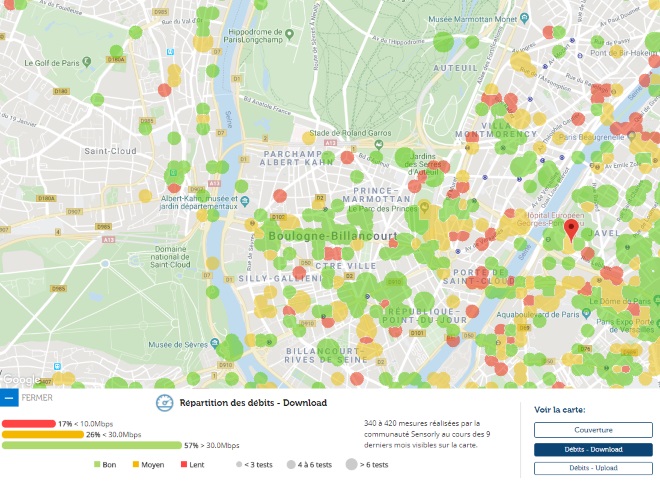The image size is (660, 489).
Task: Click the red location pin marker
Action: [x=571, y=231]
